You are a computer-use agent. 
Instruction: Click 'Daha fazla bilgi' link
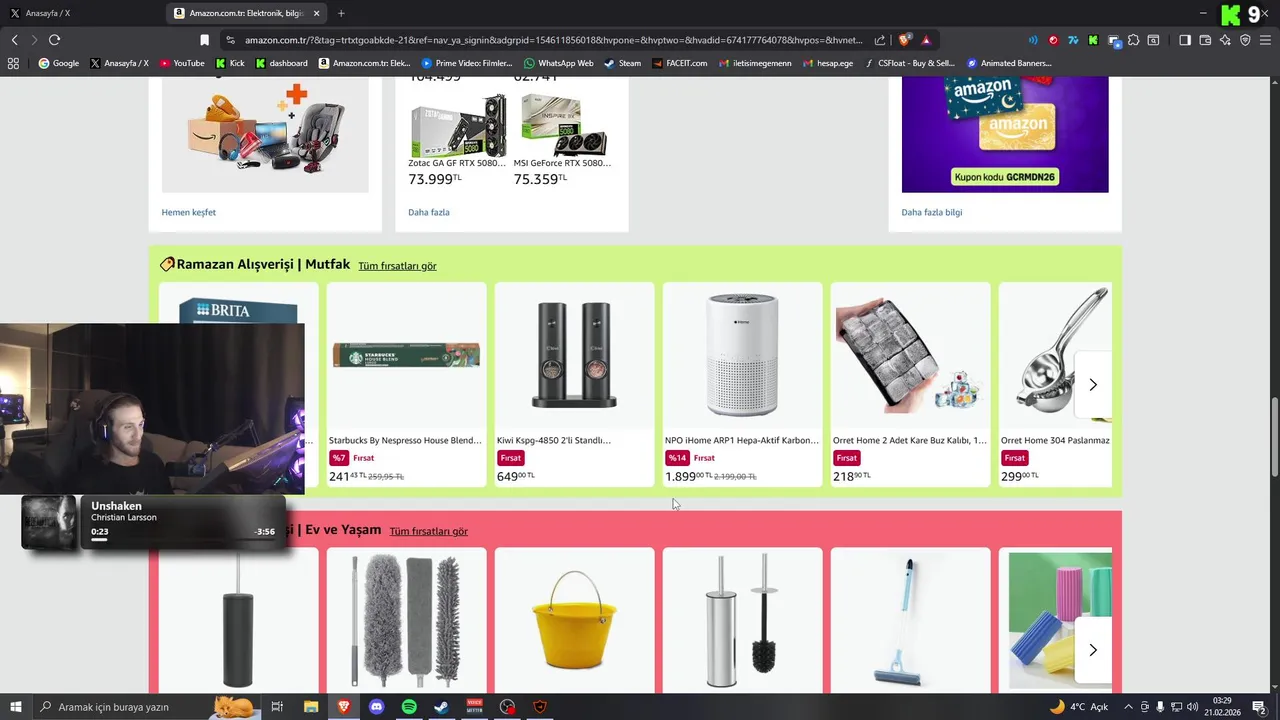pos(931,212)
